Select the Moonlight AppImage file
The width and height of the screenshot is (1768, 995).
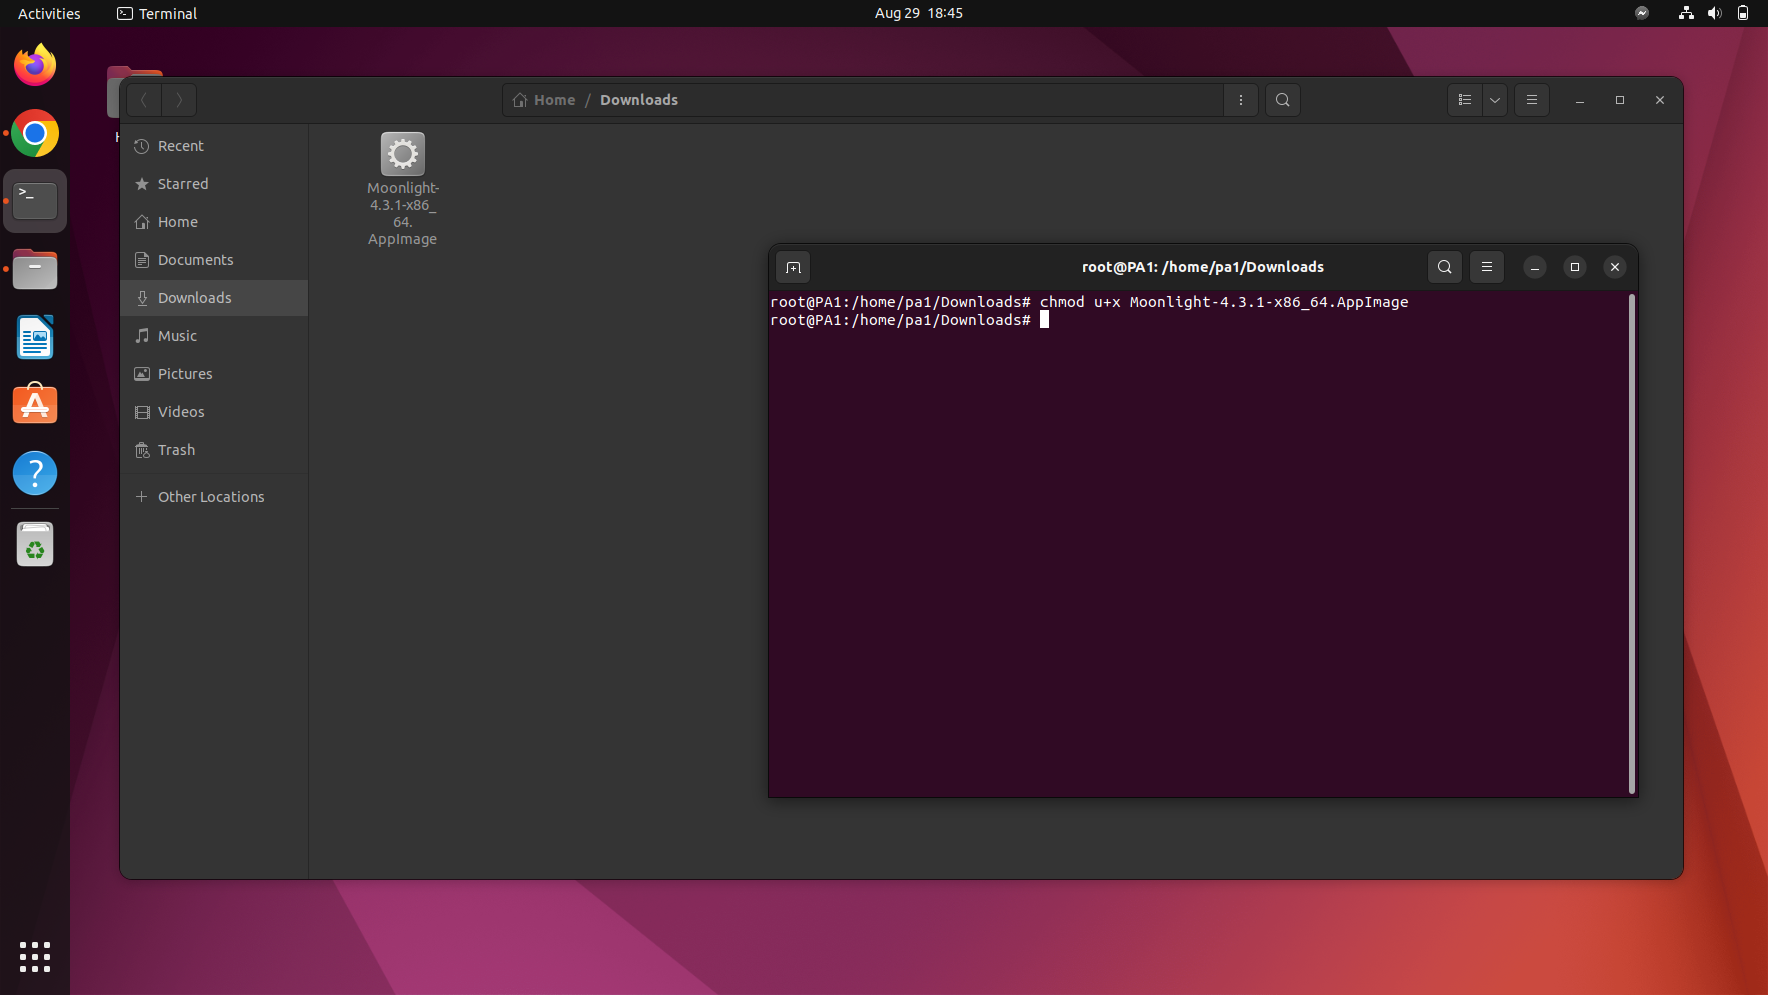[x=402, y=153]
